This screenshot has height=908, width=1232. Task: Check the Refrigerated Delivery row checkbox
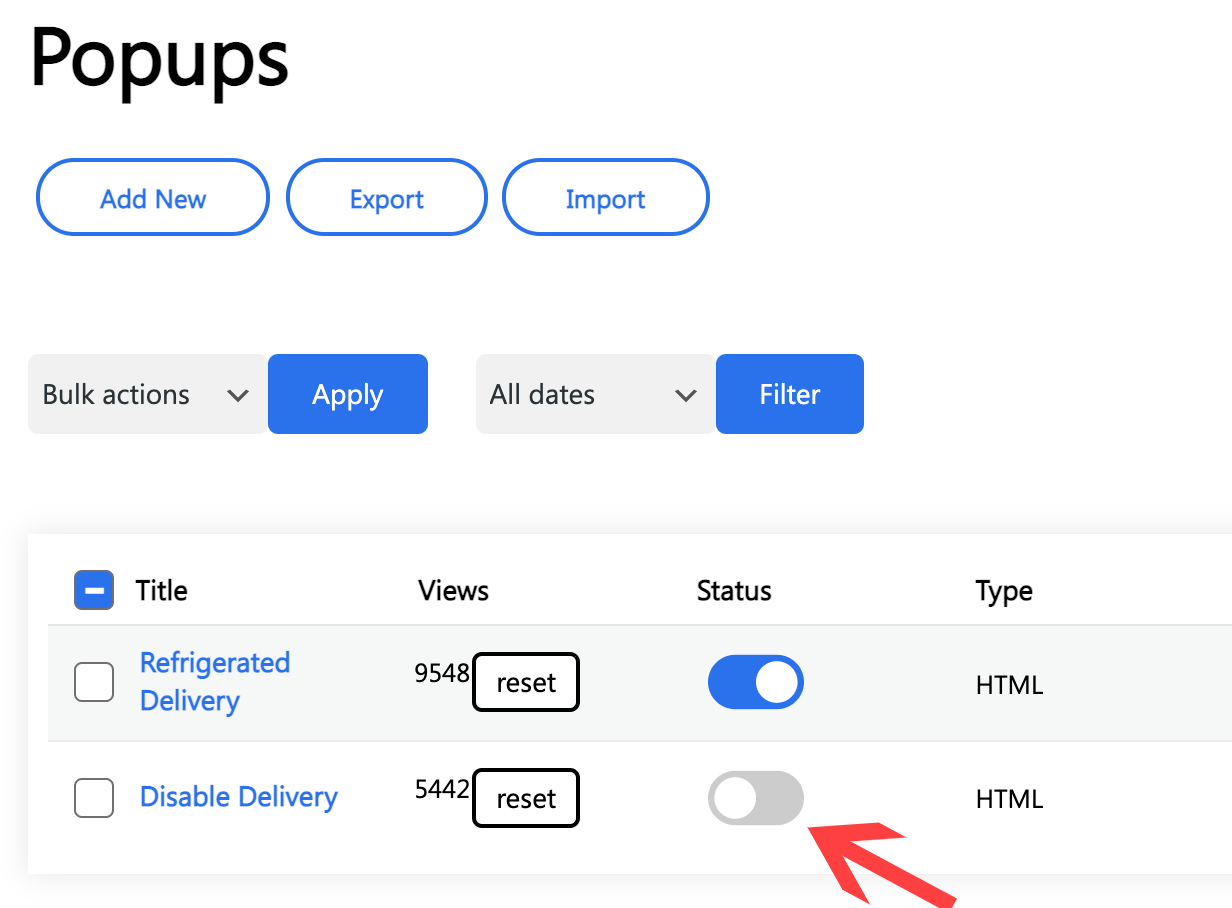pyautogui.click(x=94, y=683)
